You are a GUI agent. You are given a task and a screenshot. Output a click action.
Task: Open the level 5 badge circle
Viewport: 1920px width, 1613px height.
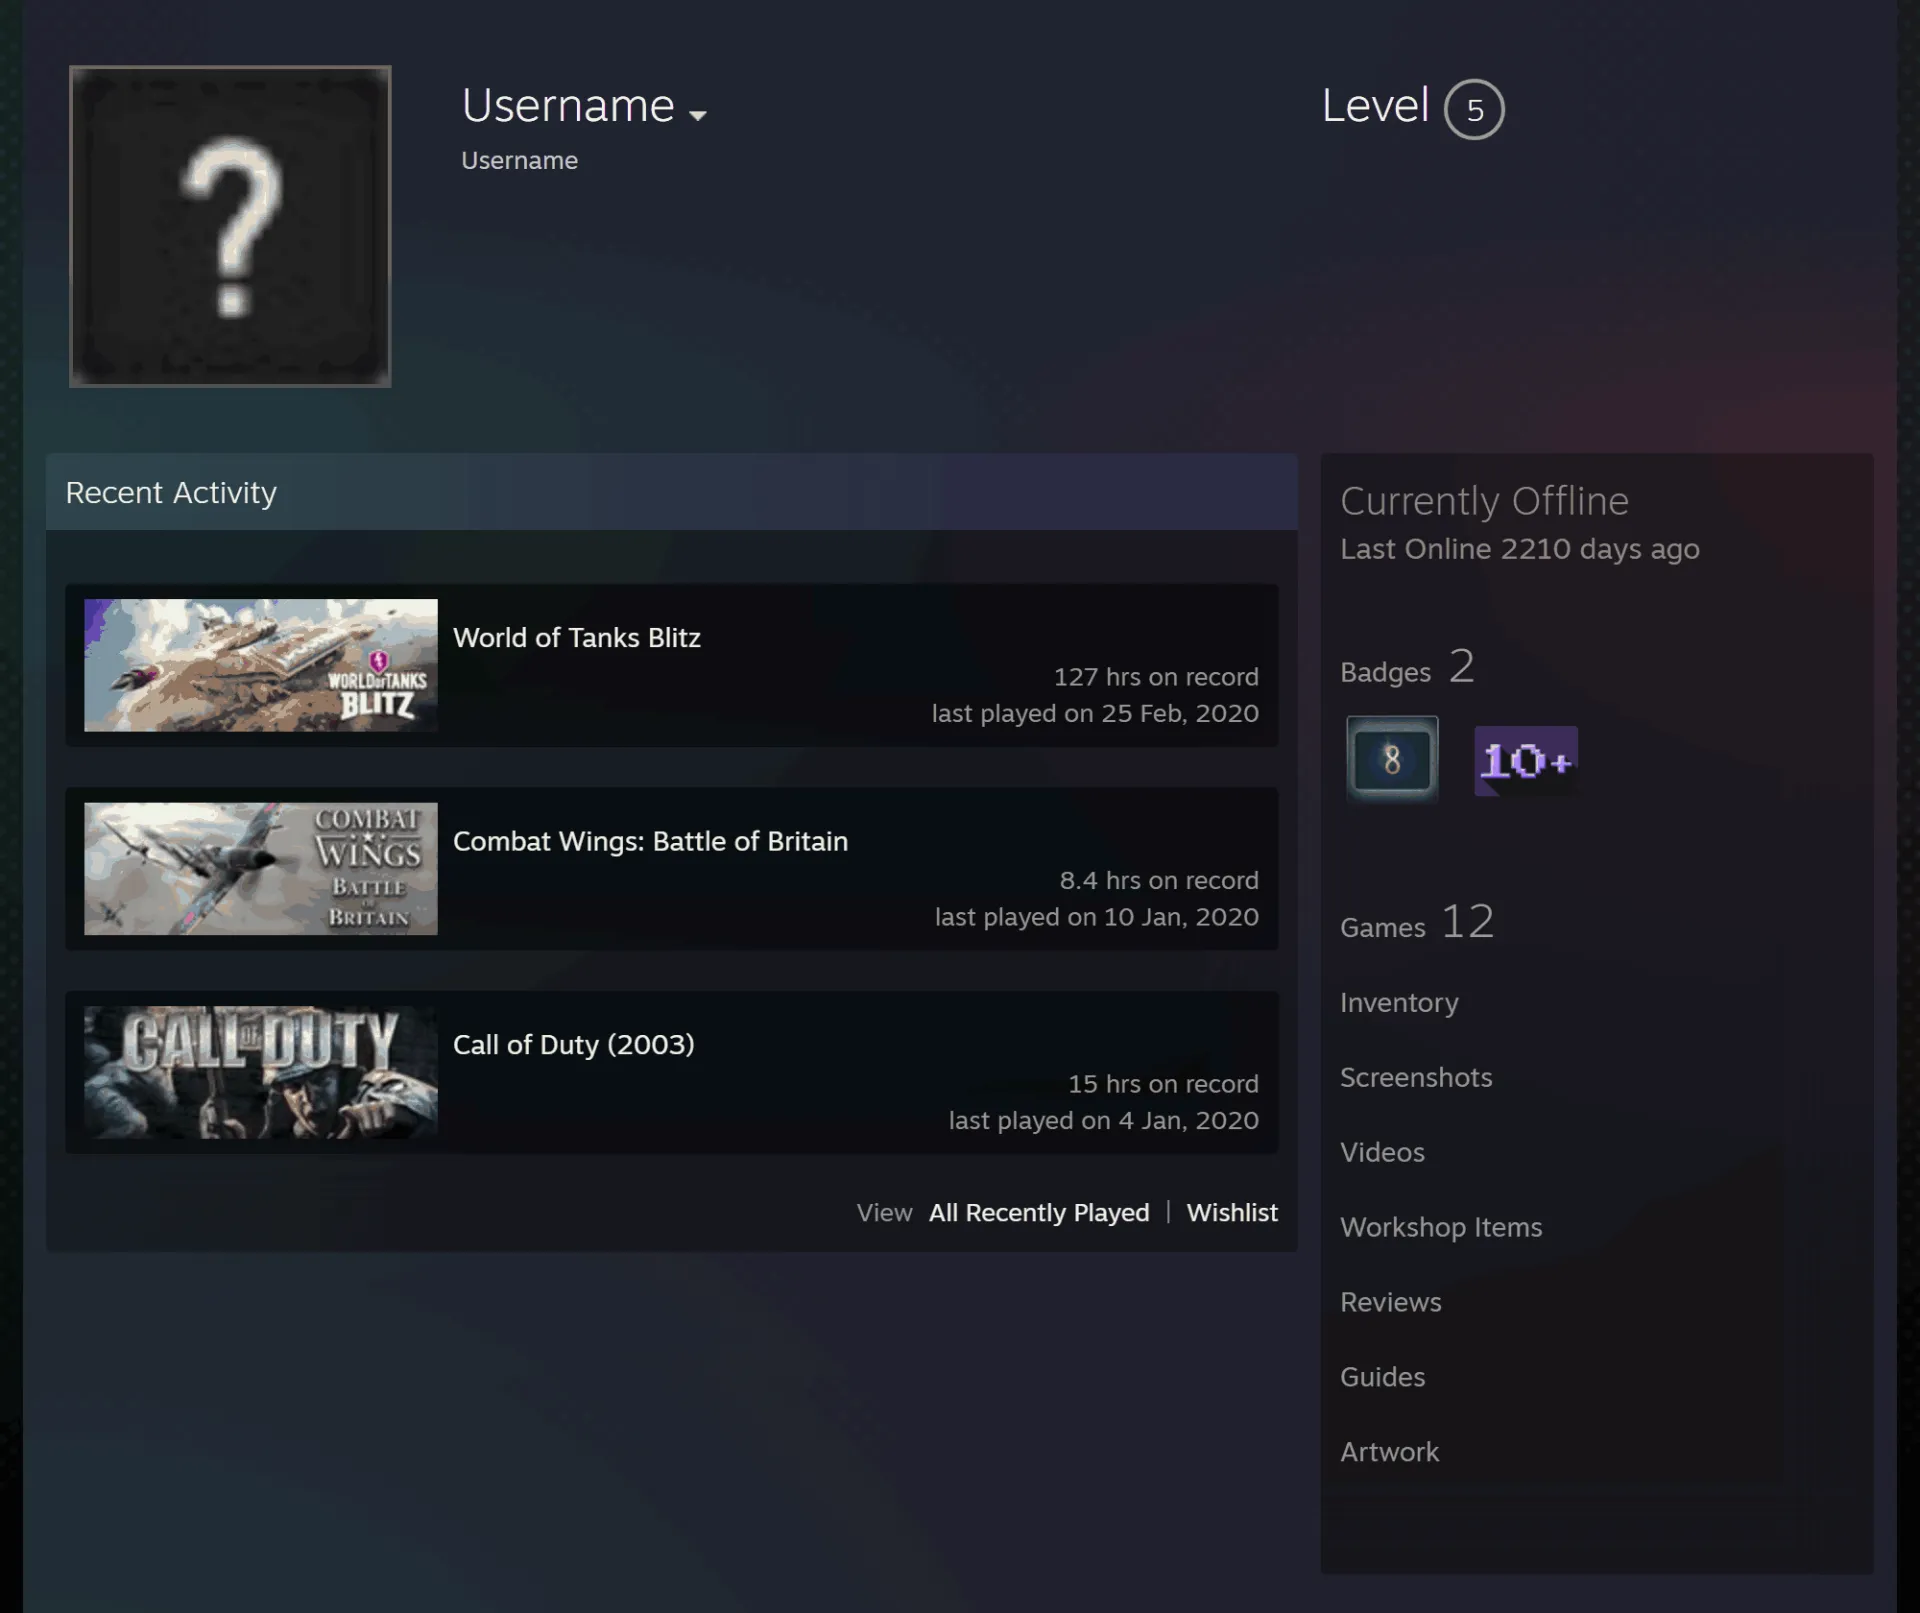pyautogui.click(x=1474, y=109)
